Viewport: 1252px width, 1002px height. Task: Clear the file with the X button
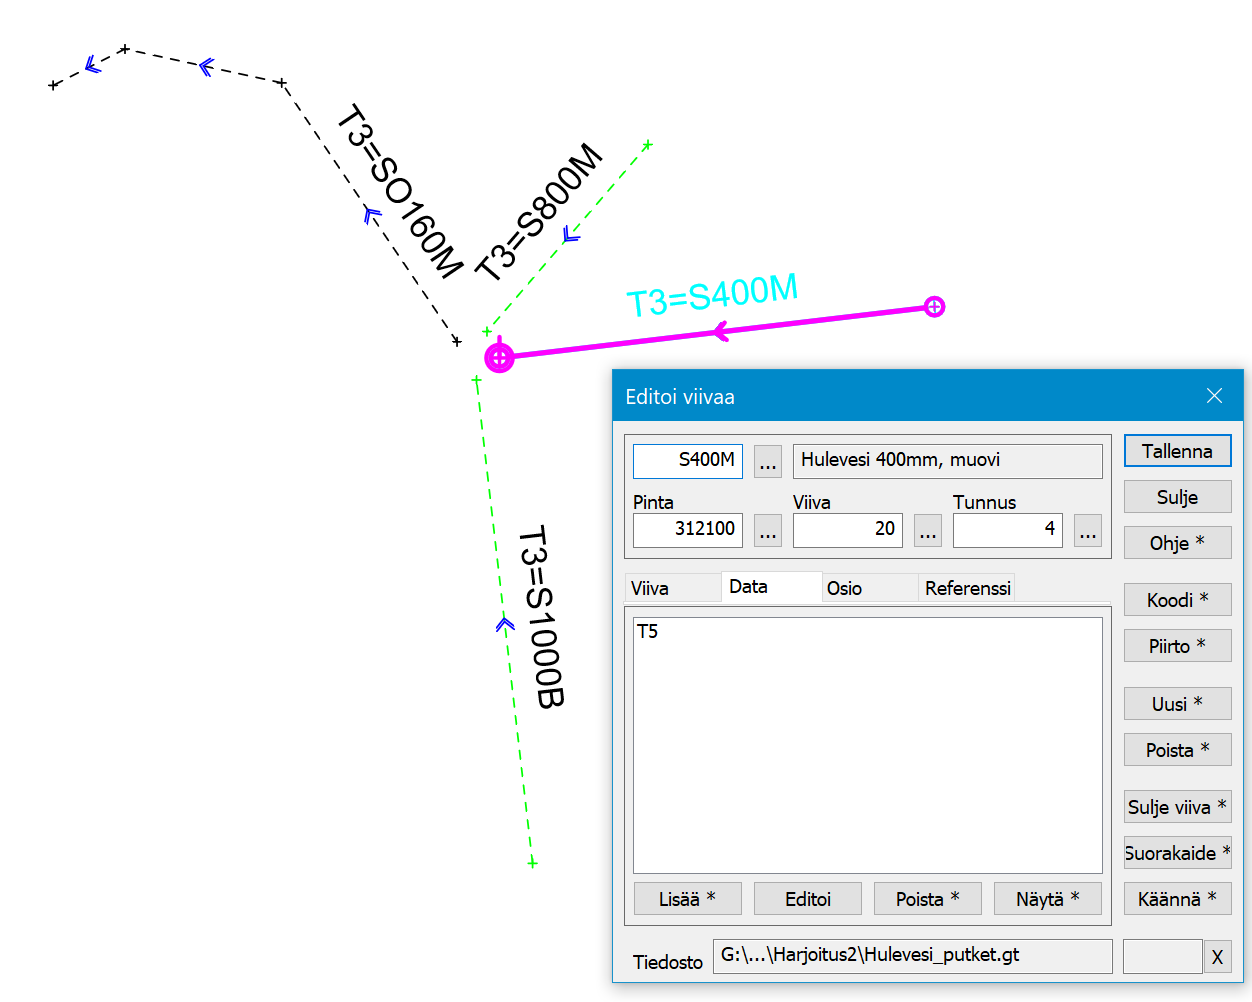pos(1217,957)
